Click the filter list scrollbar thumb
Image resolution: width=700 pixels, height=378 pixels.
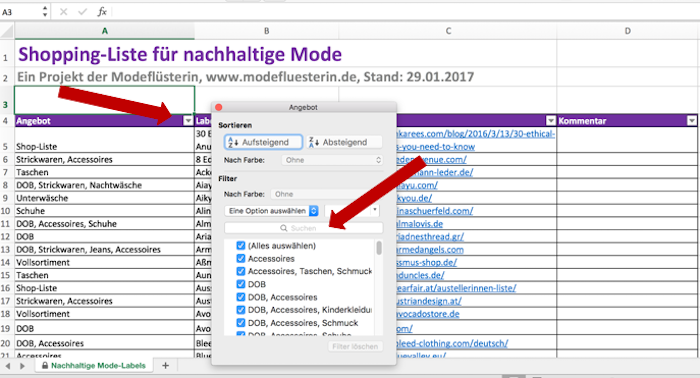379,248
